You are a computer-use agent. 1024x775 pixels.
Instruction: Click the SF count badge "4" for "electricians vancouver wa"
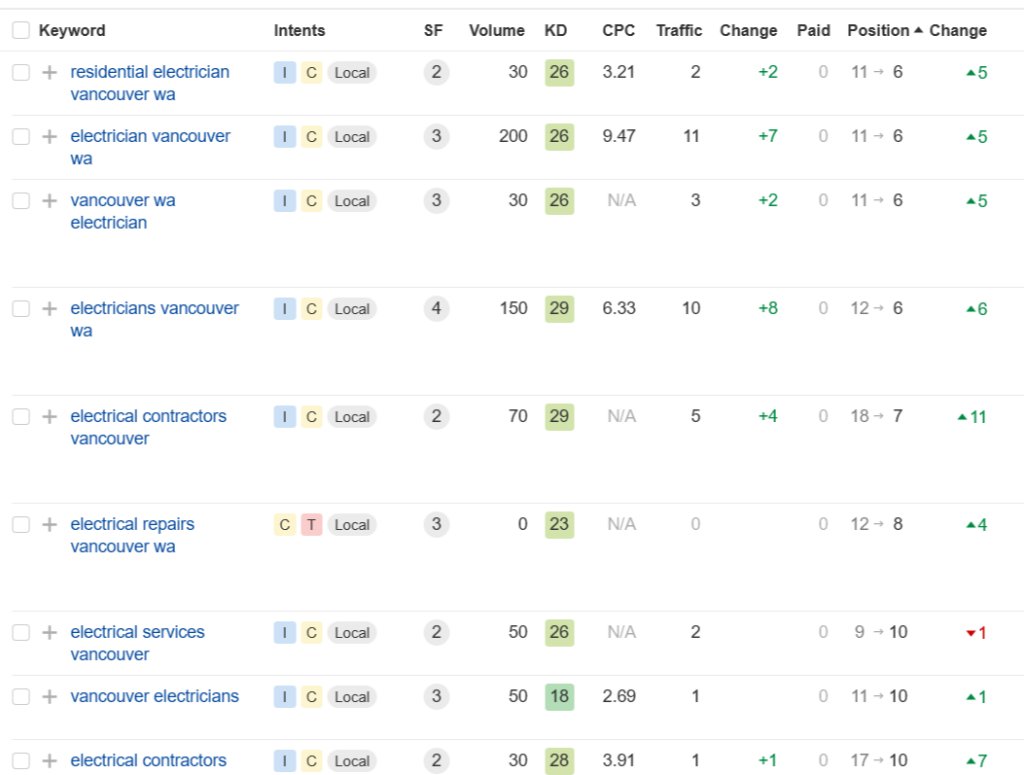pyautogui.click(x=434, y=308)
